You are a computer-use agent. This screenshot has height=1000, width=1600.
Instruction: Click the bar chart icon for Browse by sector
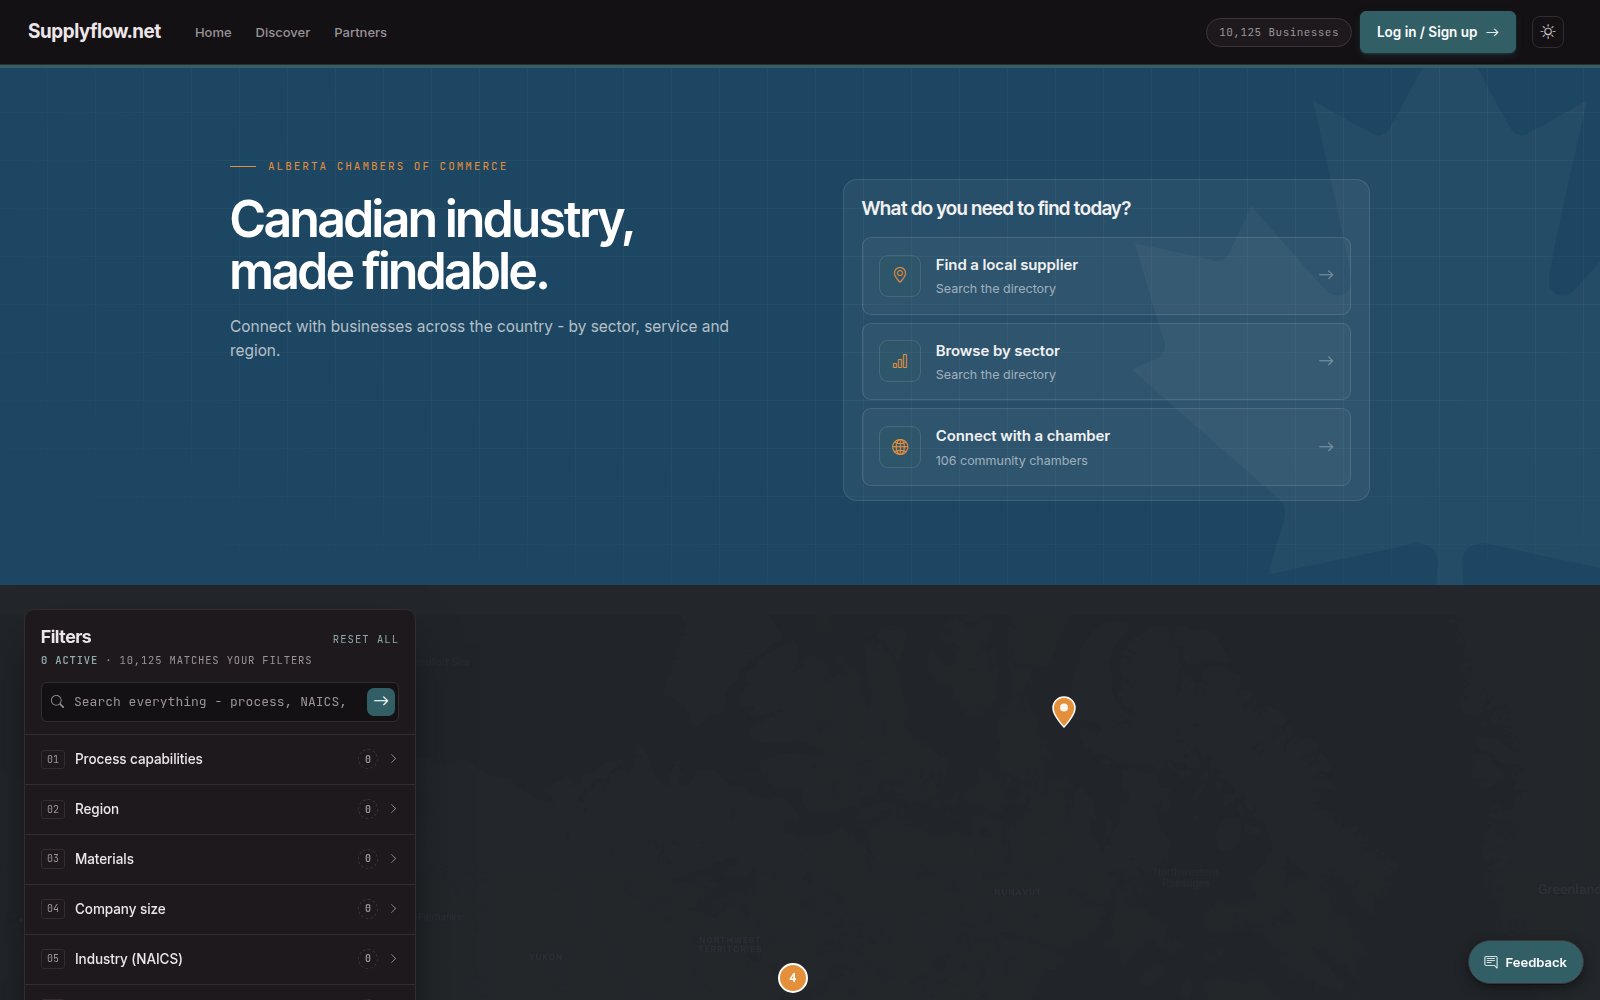[x=900, y=361]
